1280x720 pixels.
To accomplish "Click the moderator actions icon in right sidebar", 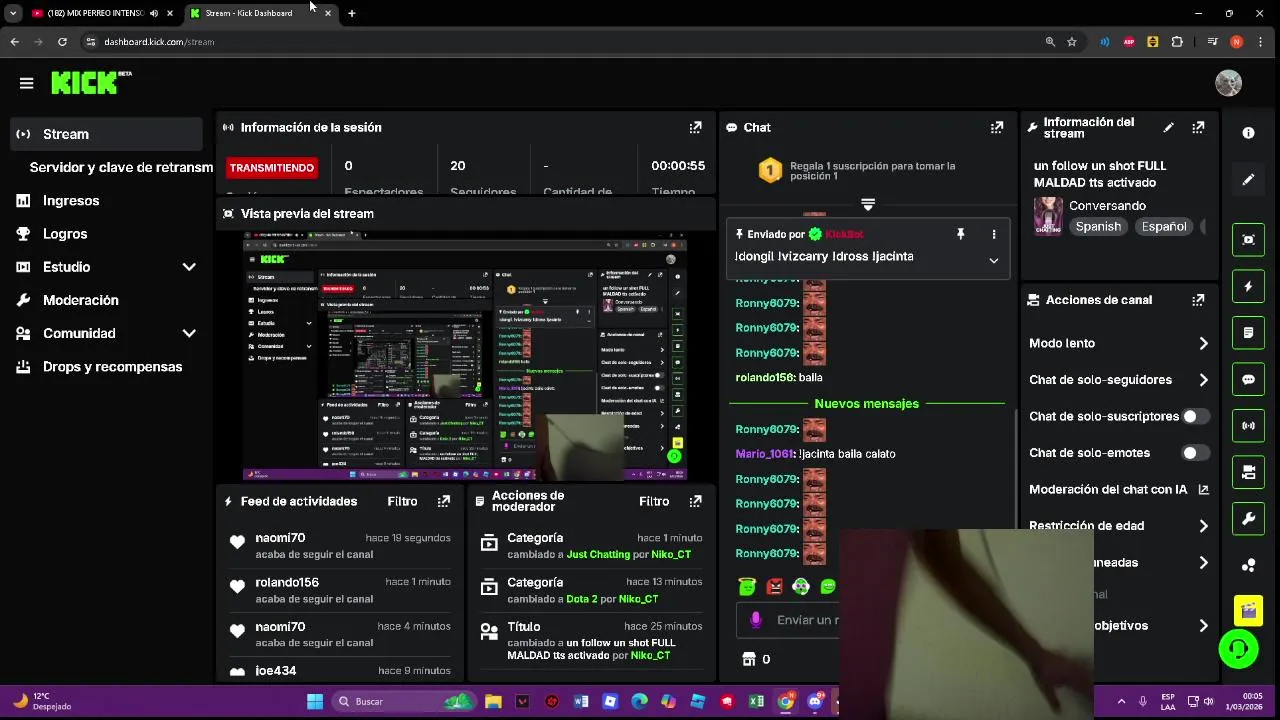I will click(x=1248, y=472).
